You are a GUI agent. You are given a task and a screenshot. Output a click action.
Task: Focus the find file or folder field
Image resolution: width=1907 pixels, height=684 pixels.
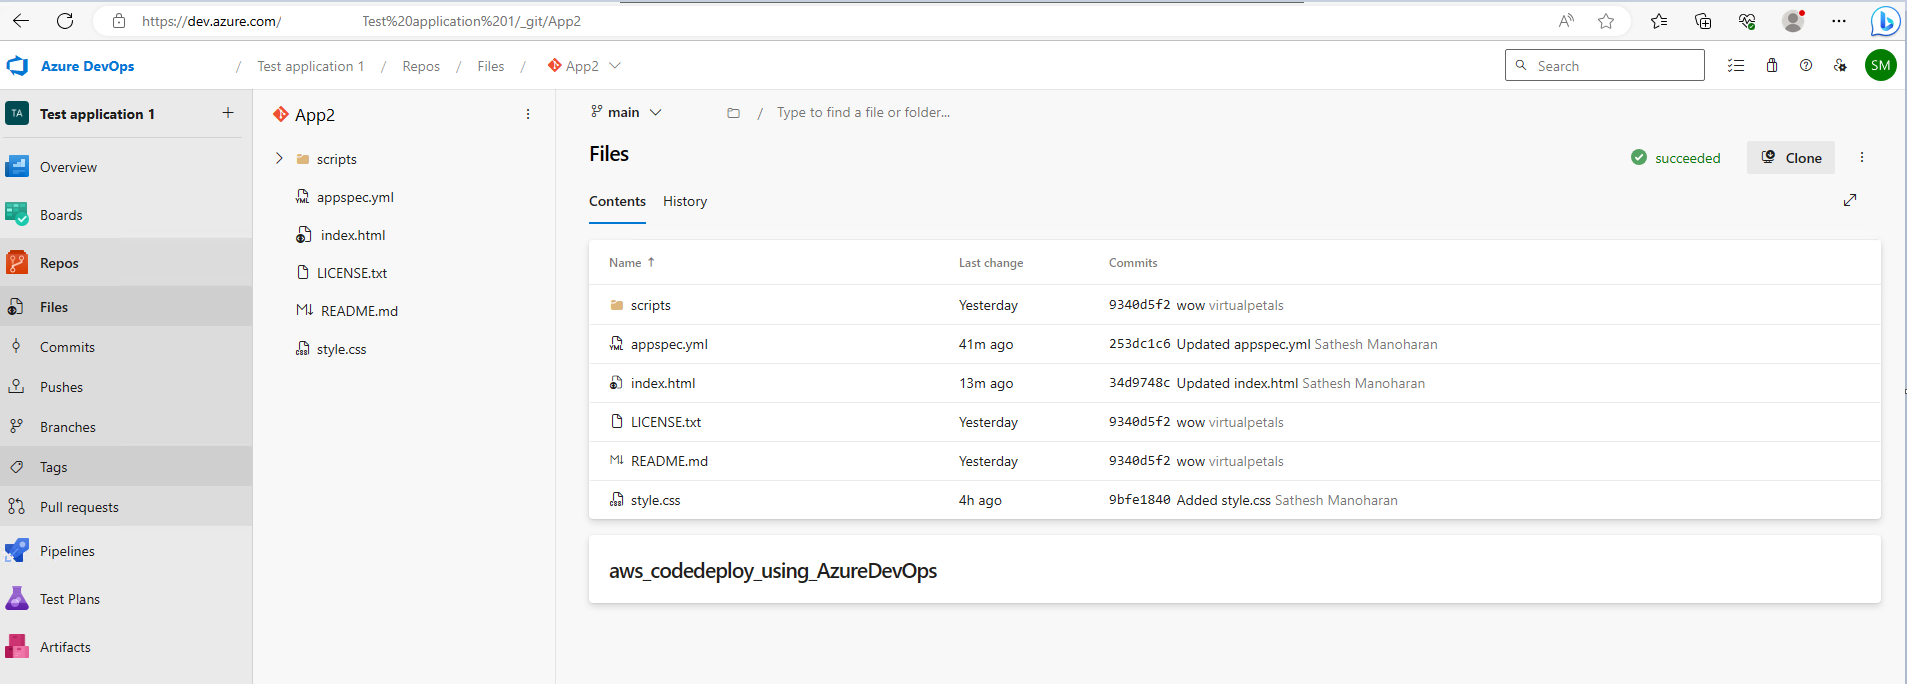click(864, 112)
